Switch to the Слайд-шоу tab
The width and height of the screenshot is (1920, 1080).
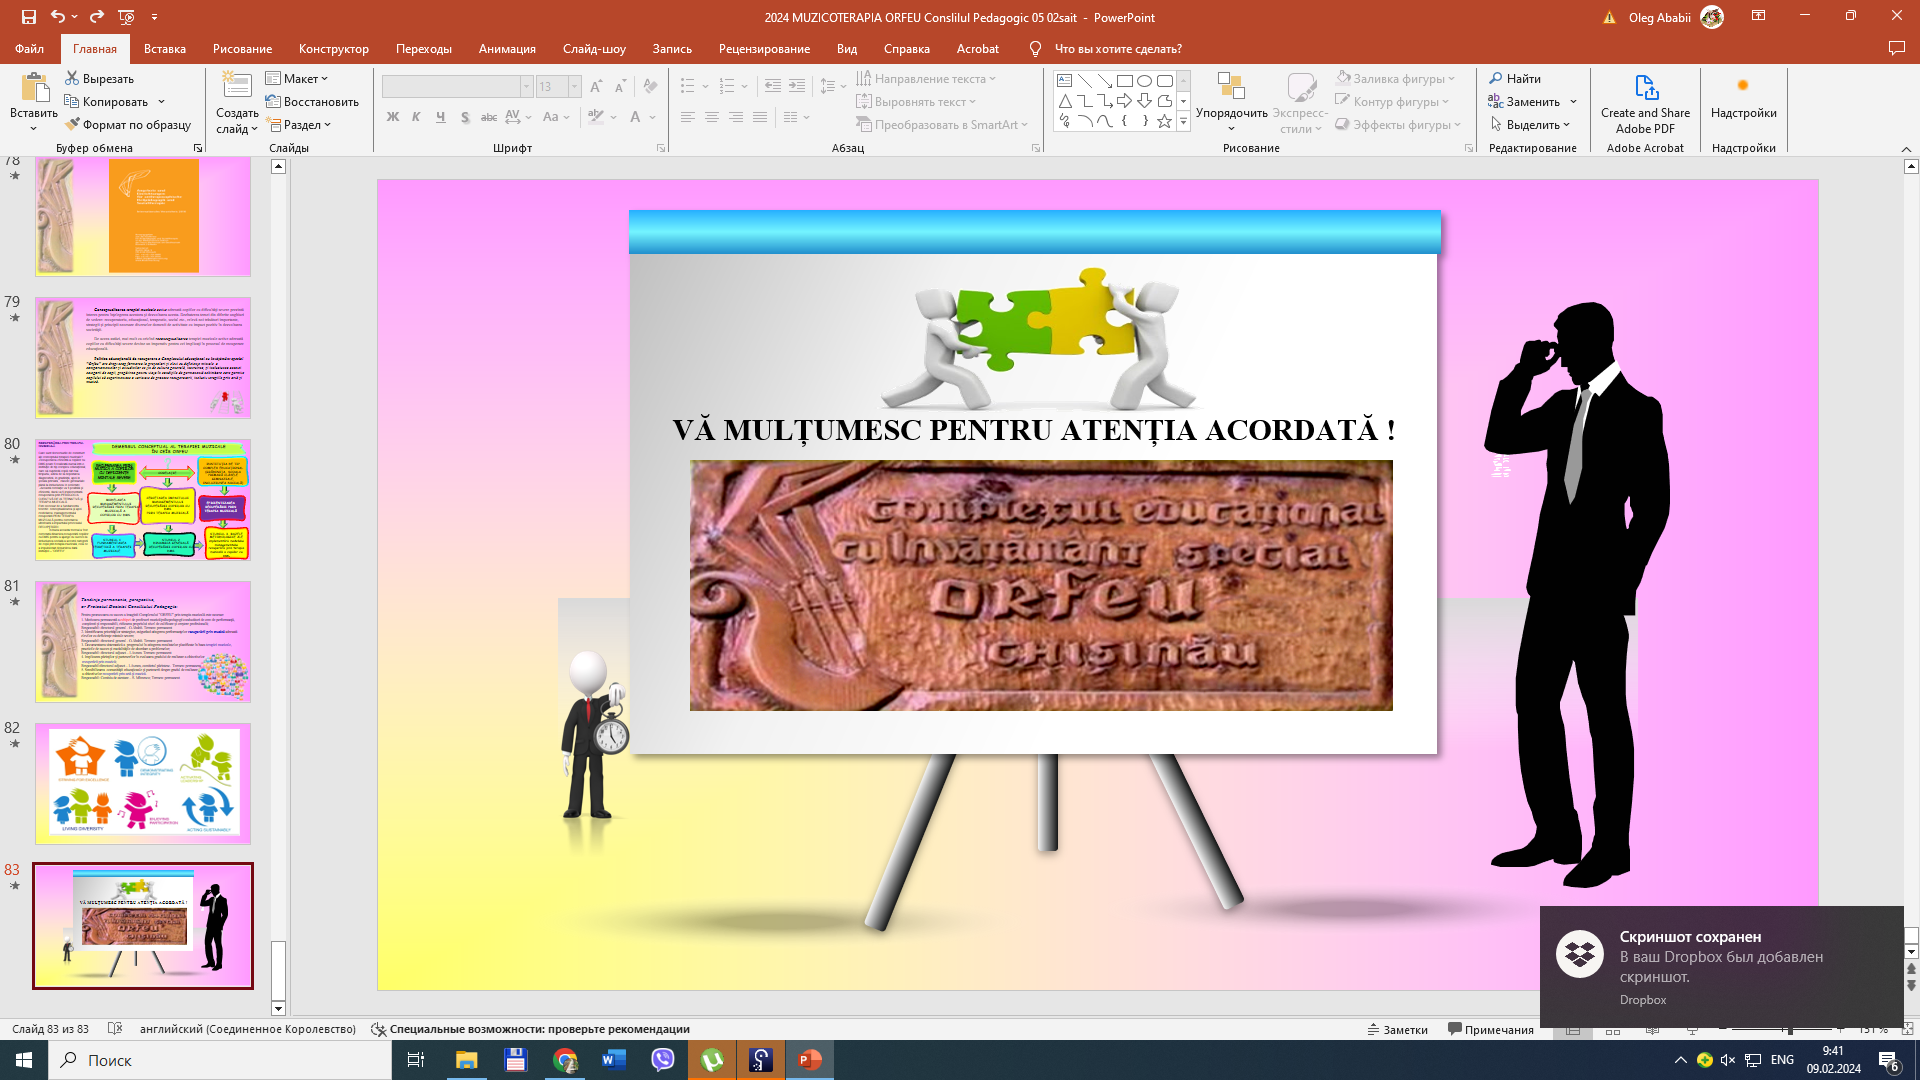(x=594, y=48)
